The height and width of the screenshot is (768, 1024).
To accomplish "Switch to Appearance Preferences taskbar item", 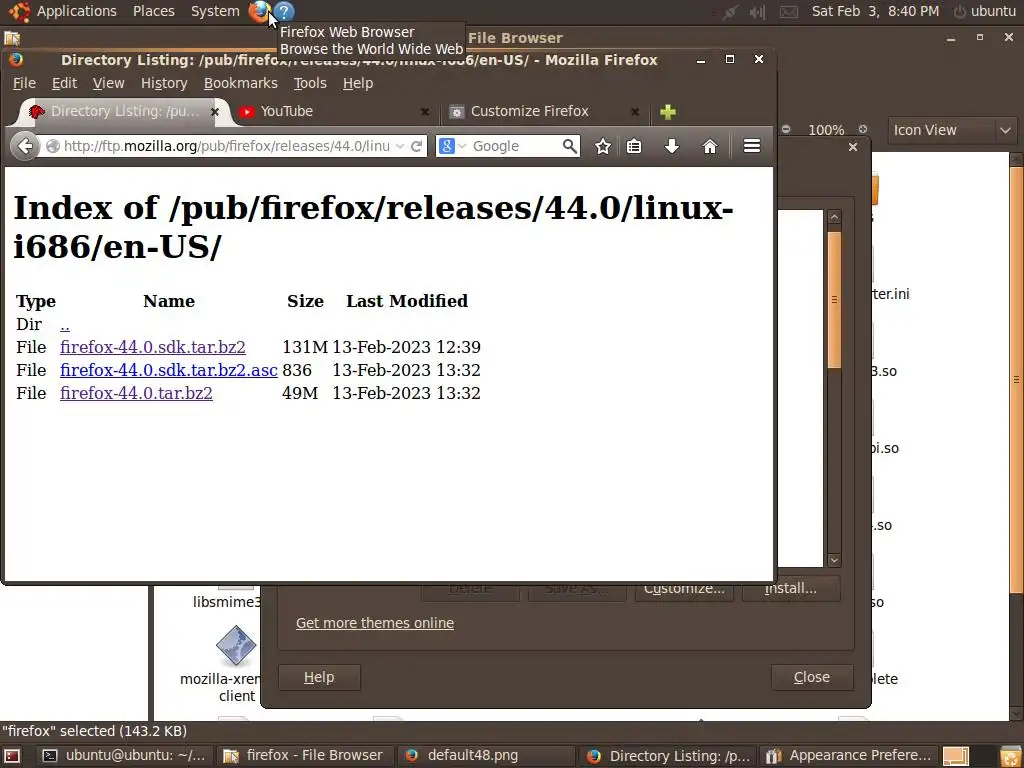I will coord(850,756).
